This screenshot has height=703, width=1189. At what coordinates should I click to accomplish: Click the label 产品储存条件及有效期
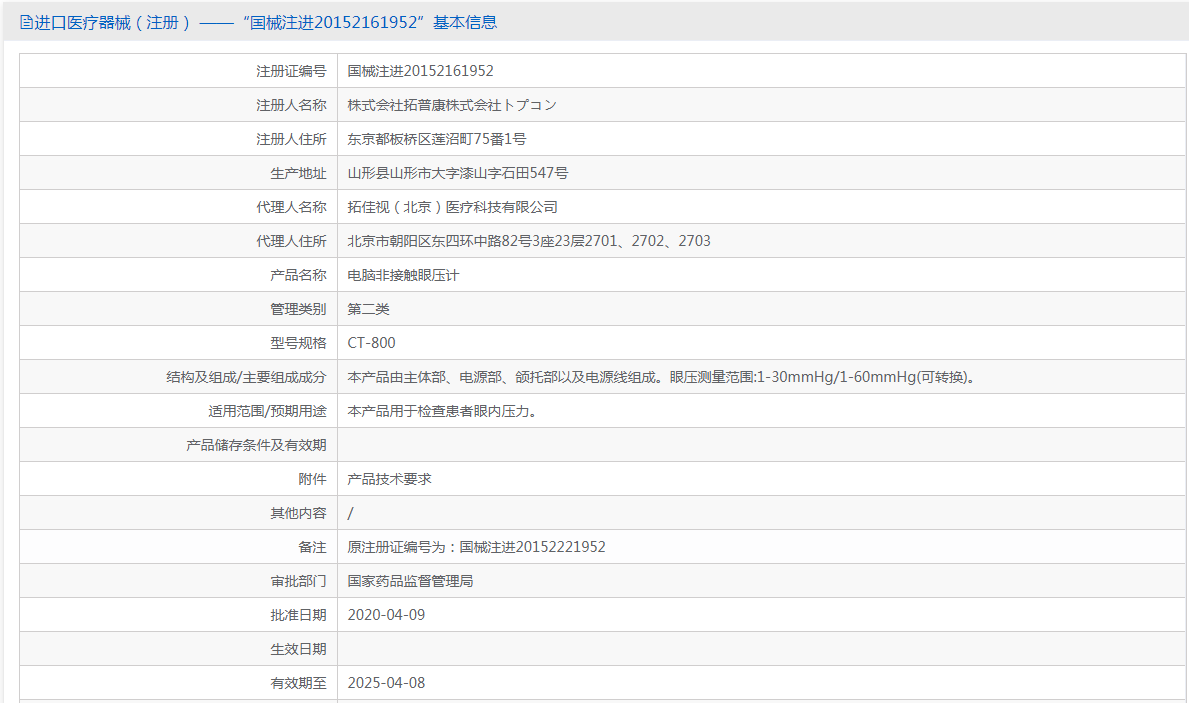(256, 445)
